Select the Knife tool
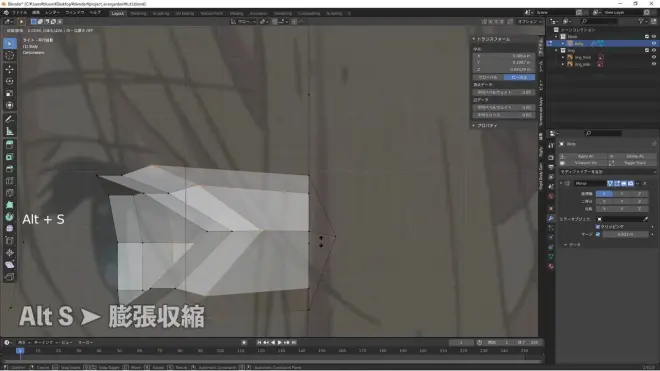Screen dimensions: 660x371 pyautogui.click(x=10, y=193)
